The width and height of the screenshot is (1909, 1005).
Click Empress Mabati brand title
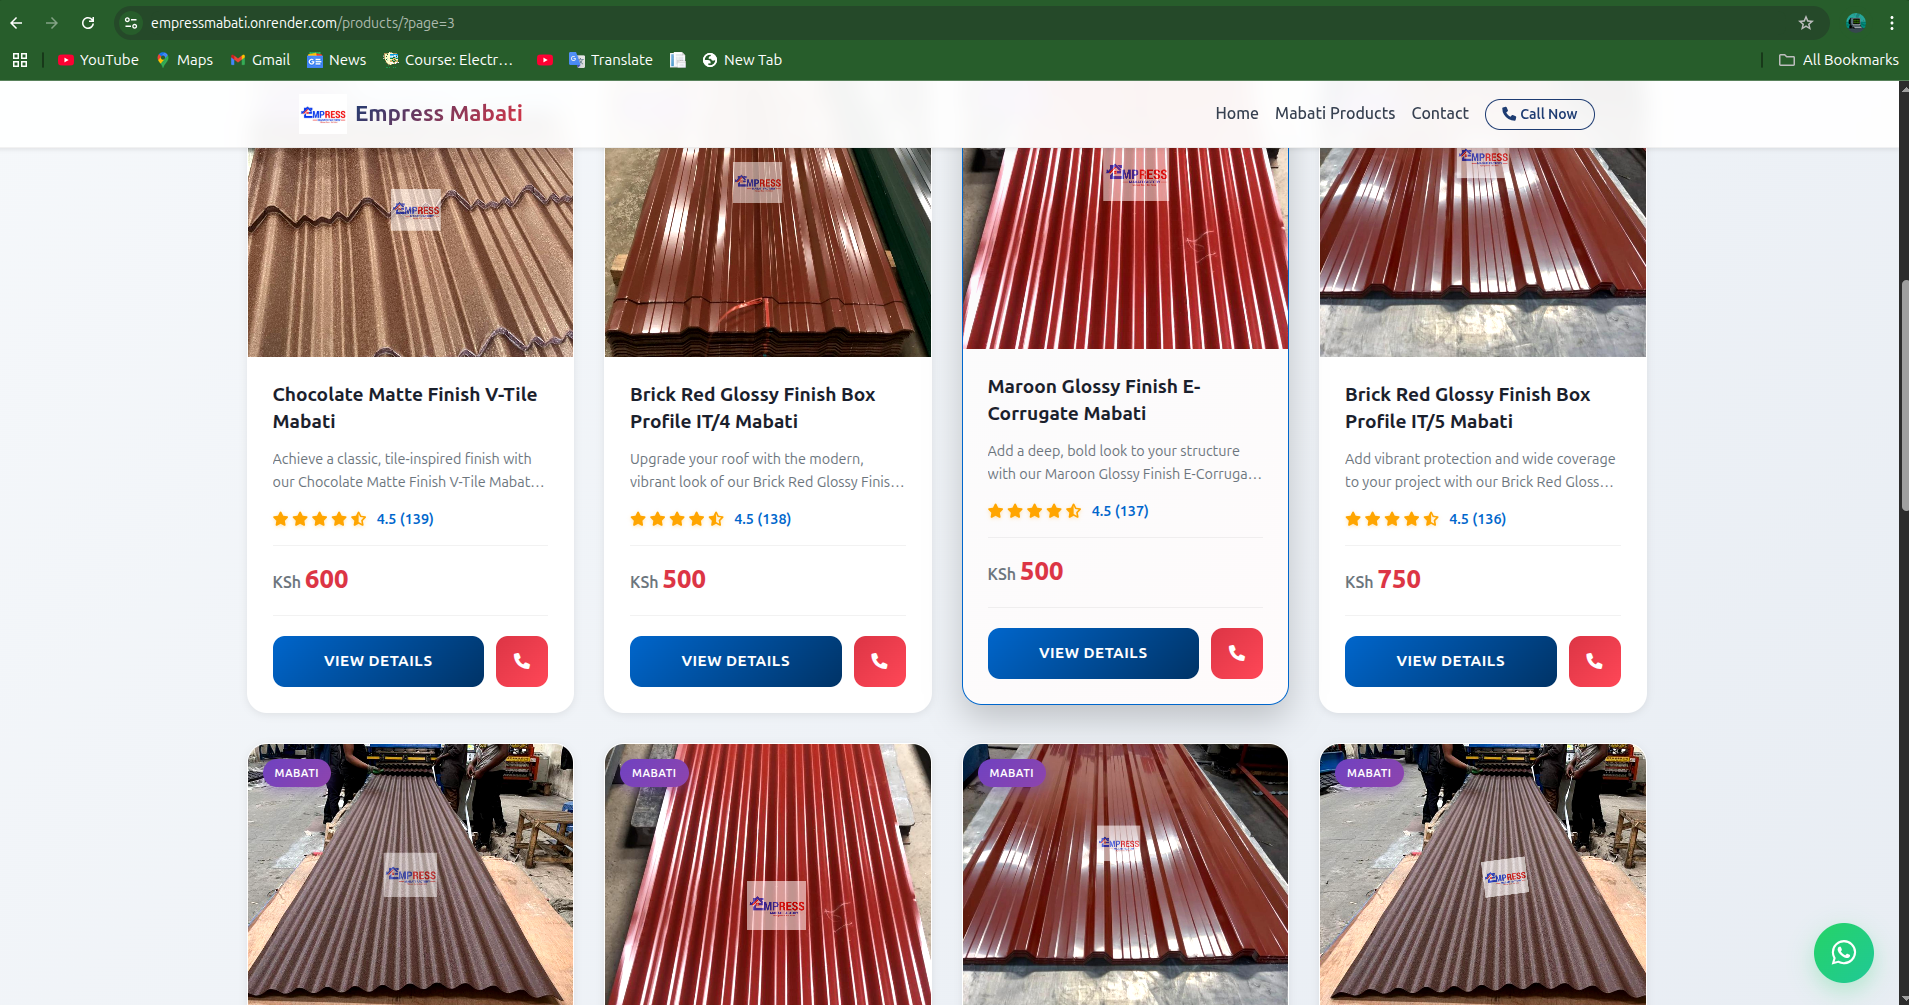(x=438, y=114)
